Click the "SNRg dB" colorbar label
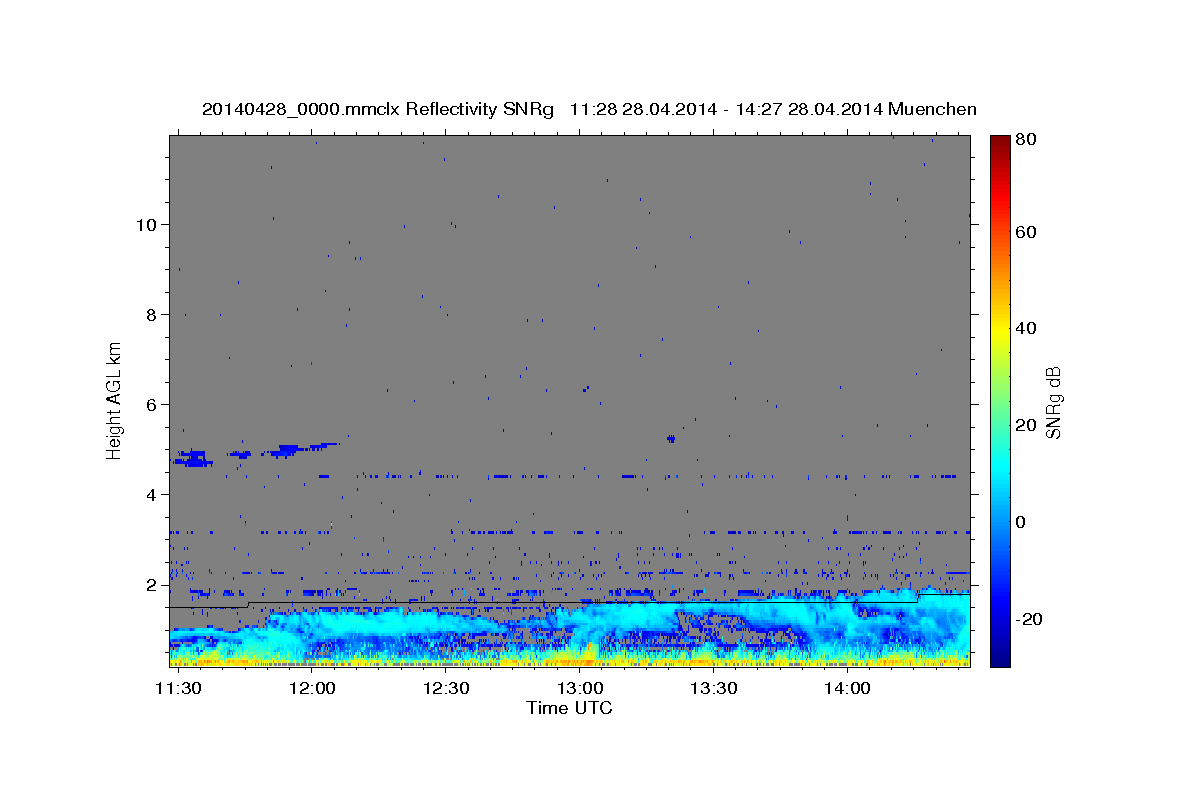 pyautogui.click(x=1053, y=402)
